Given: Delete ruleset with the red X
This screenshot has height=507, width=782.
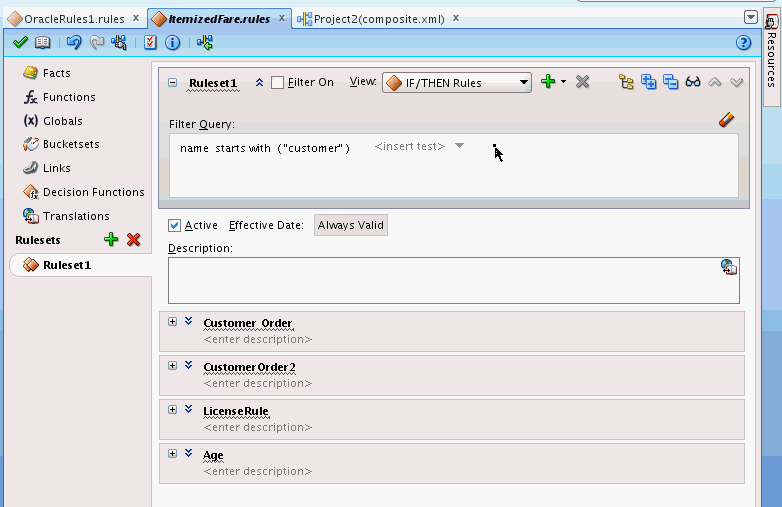Looking at the screenshot, I should click(133, 240).
